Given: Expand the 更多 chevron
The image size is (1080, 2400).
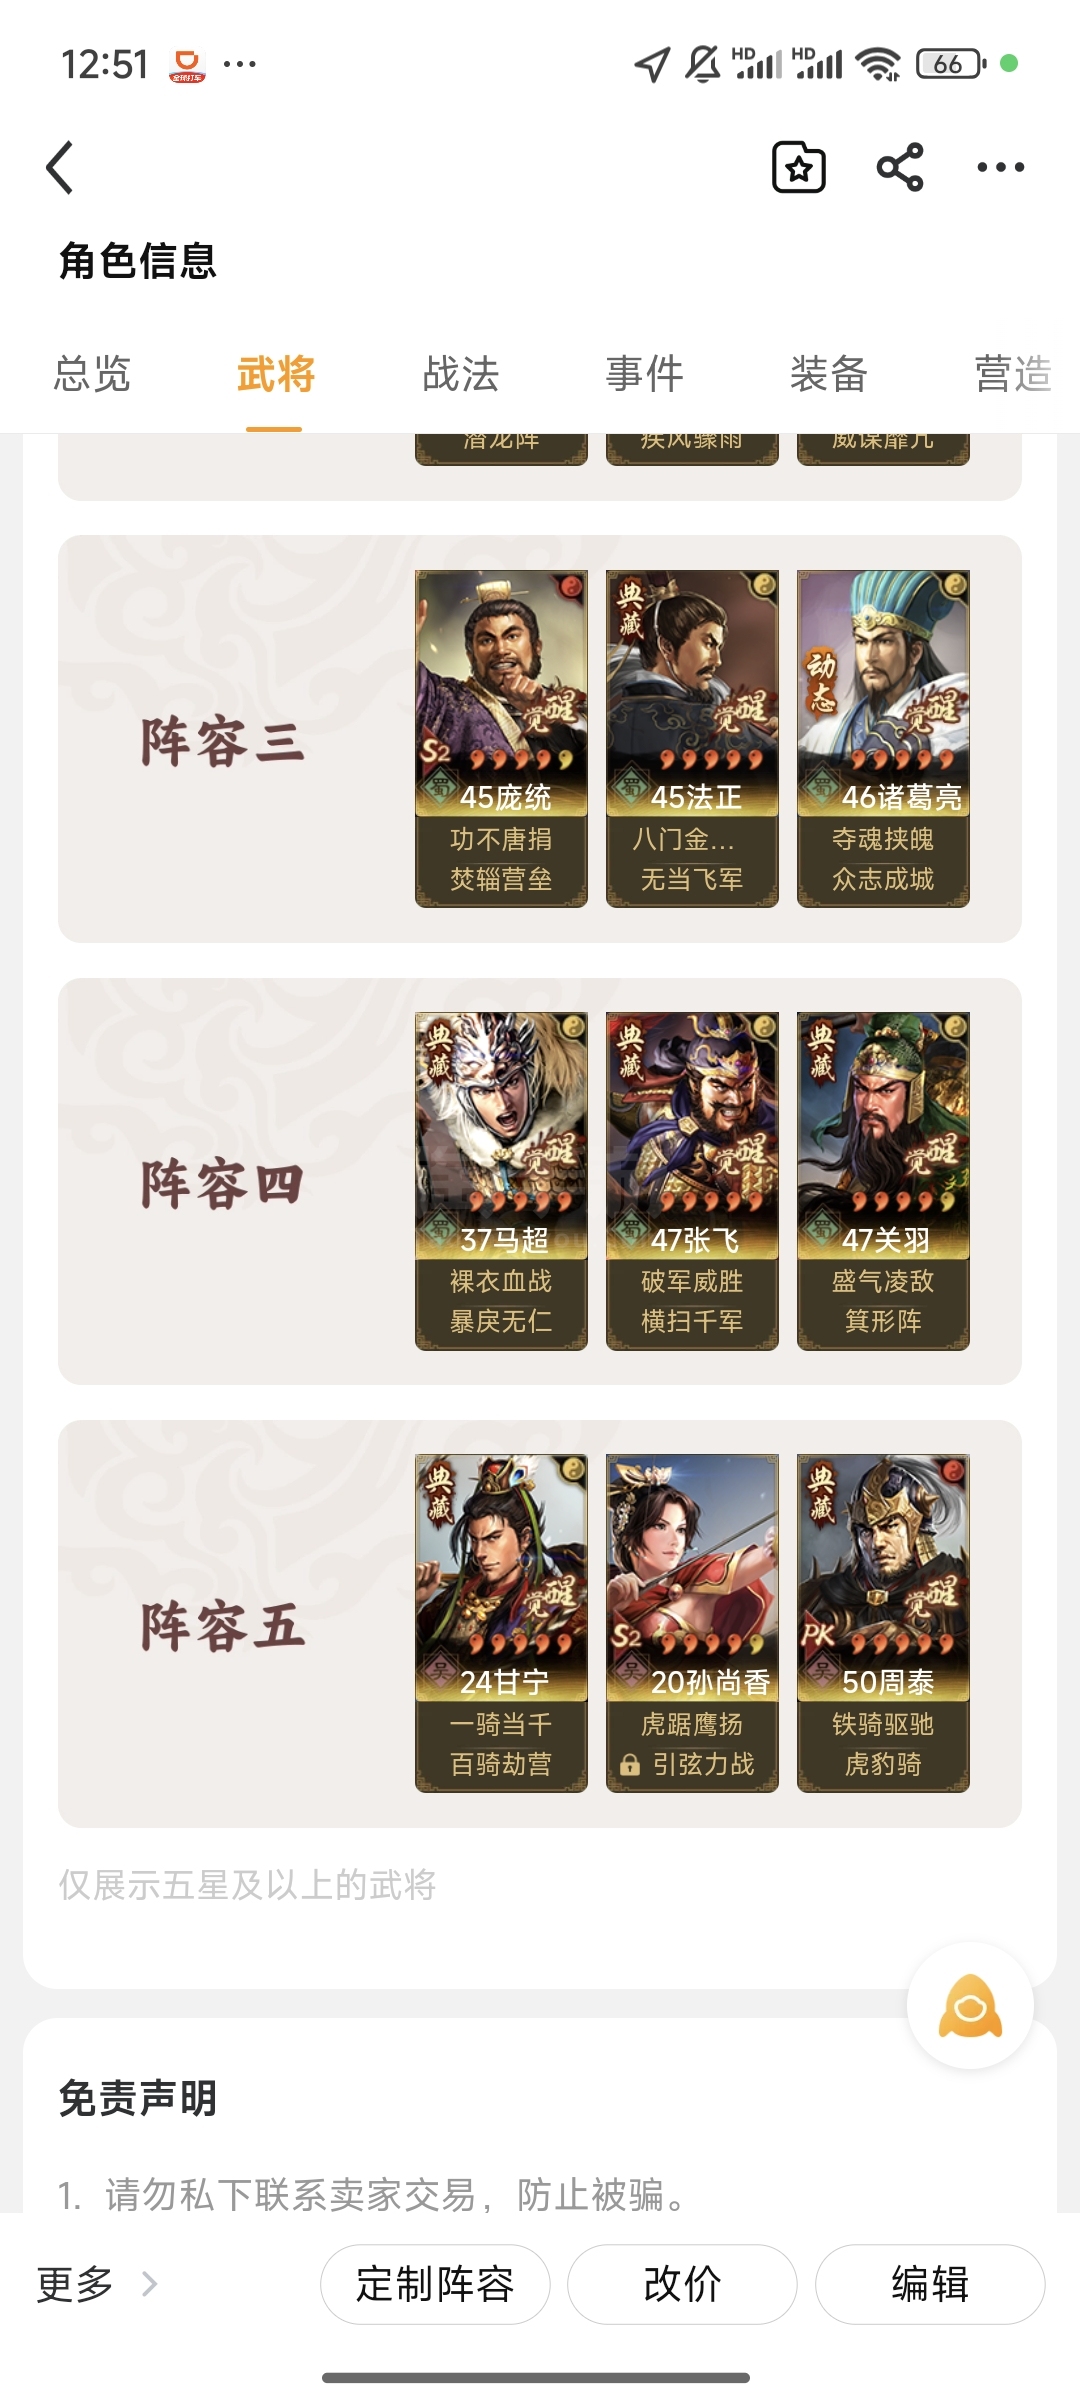Looking at the screenshot, I should pyautogui.click(x=149, y=2283).
